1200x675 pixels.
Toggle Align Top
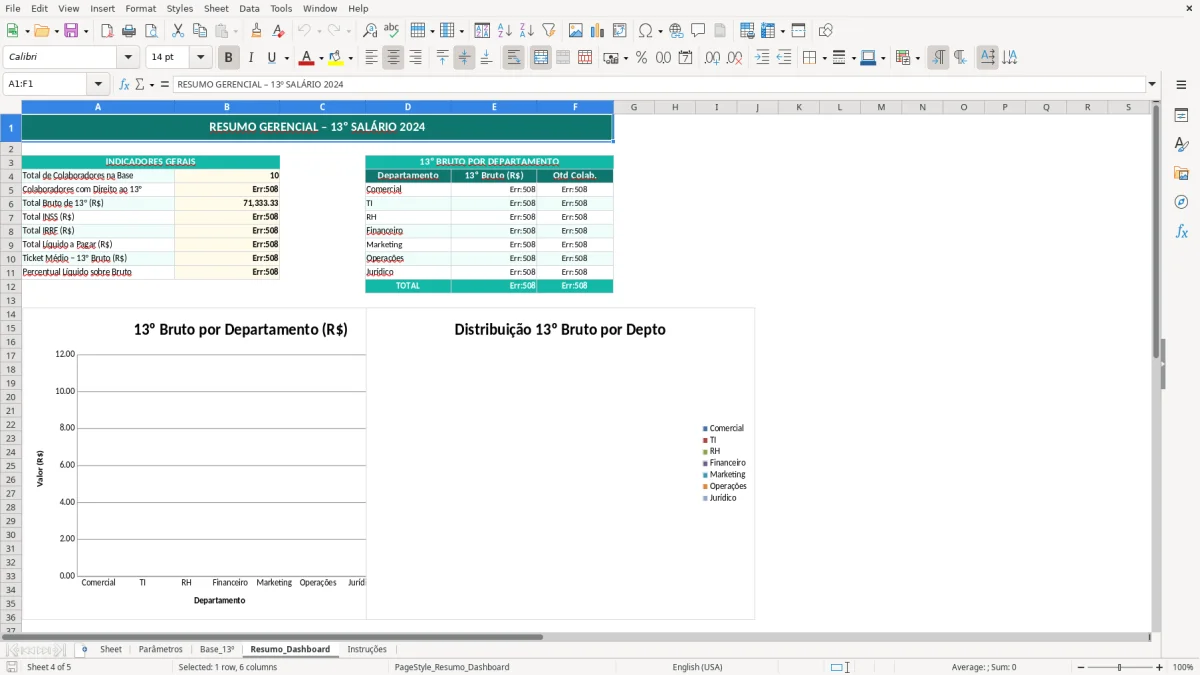(442, 58)
